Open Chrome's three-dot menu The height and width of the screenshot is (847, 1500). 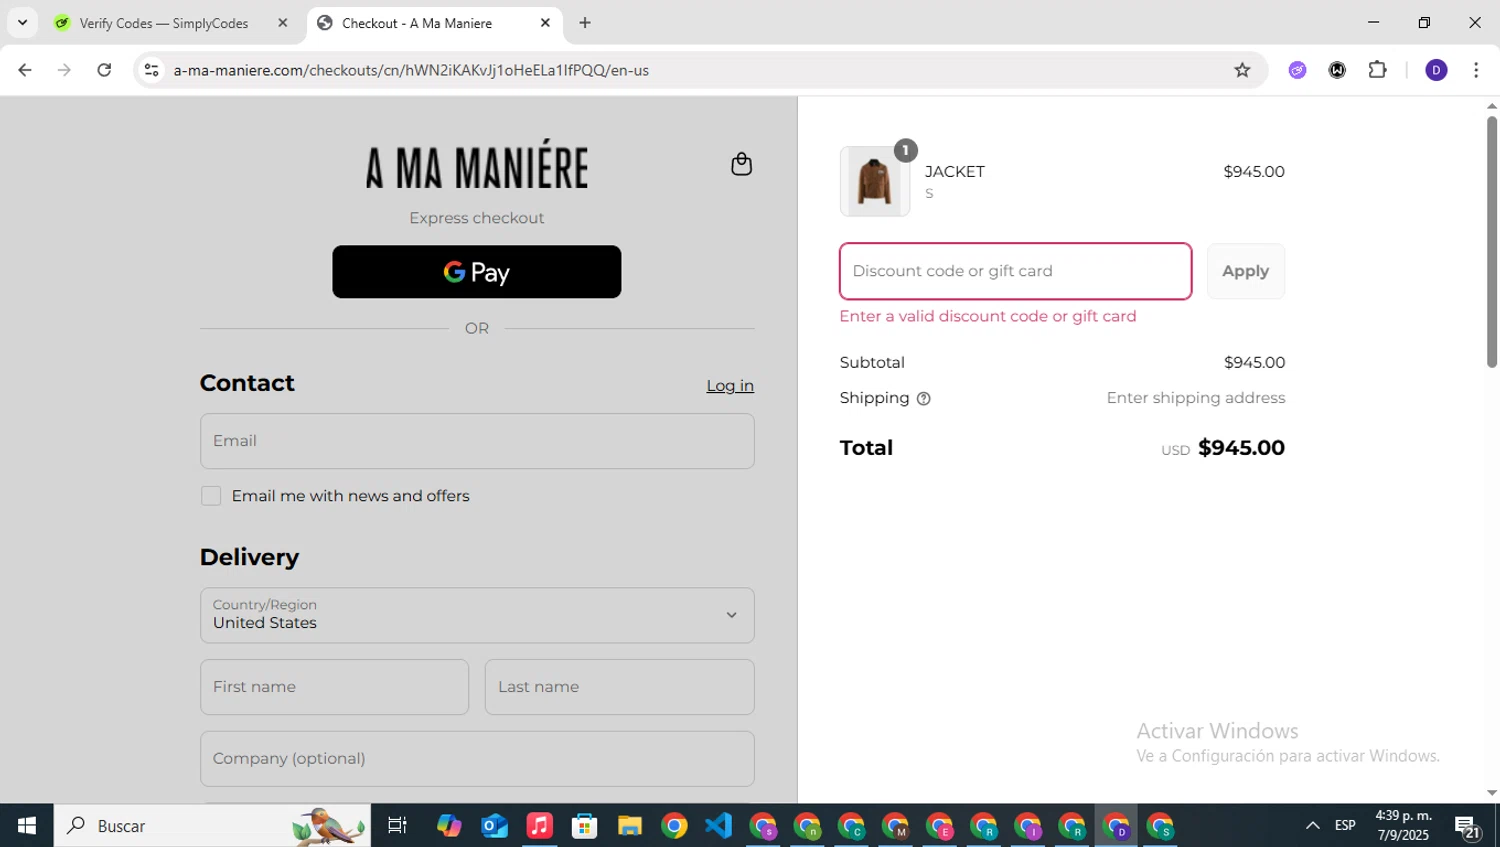1476,70
